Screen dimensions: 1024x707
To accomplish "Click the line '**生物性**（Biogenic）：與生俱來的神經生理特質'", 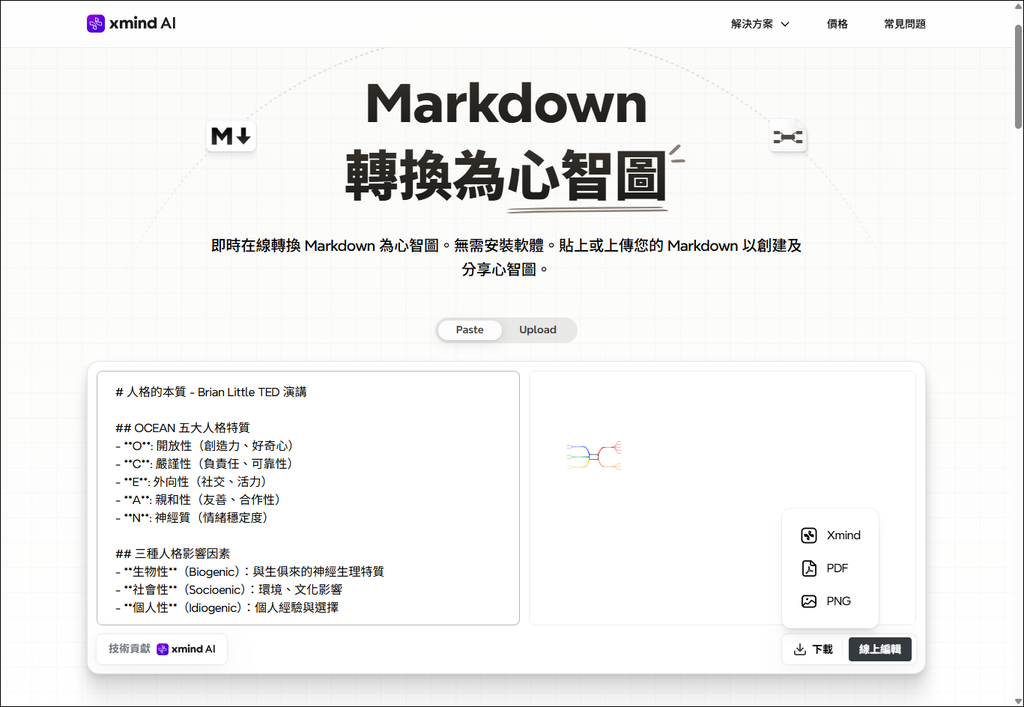I will [249, 572].
